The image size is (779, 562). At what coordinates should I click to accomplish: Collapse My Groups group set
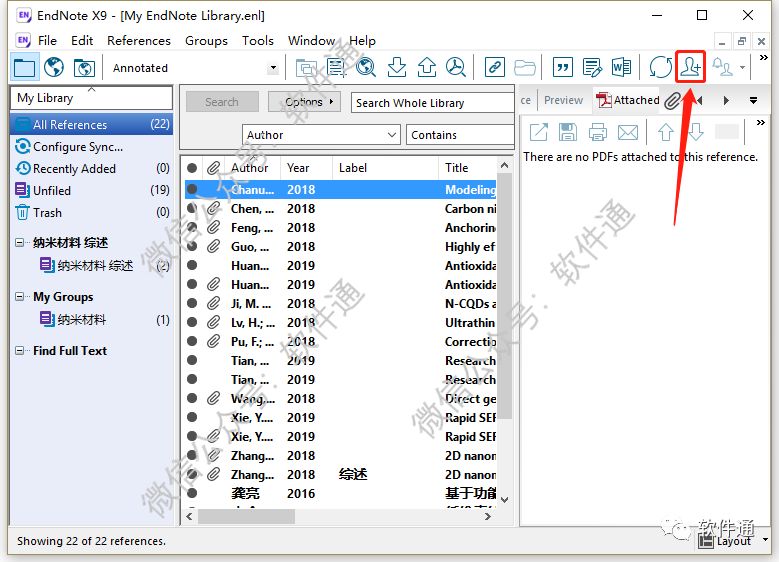point(19,297)
